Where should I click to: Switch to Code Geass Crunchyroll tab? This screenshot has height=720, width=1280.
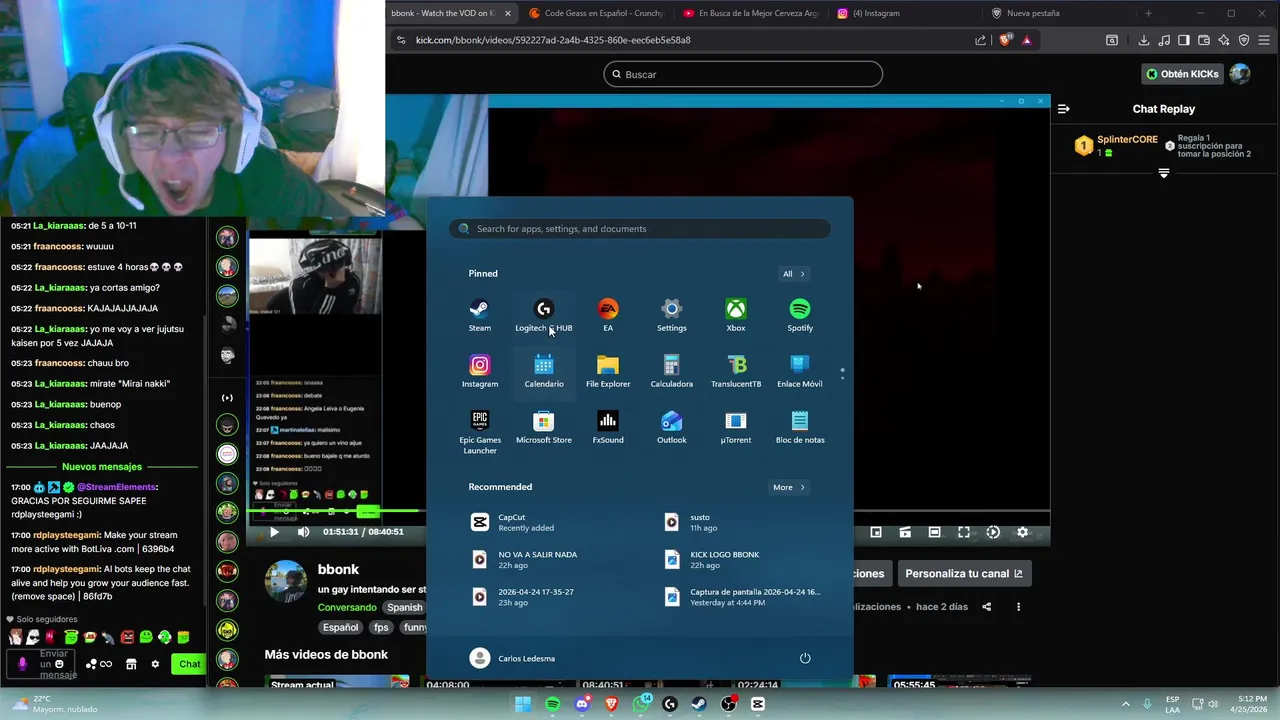pyautogui.click(x=595, y=13)
